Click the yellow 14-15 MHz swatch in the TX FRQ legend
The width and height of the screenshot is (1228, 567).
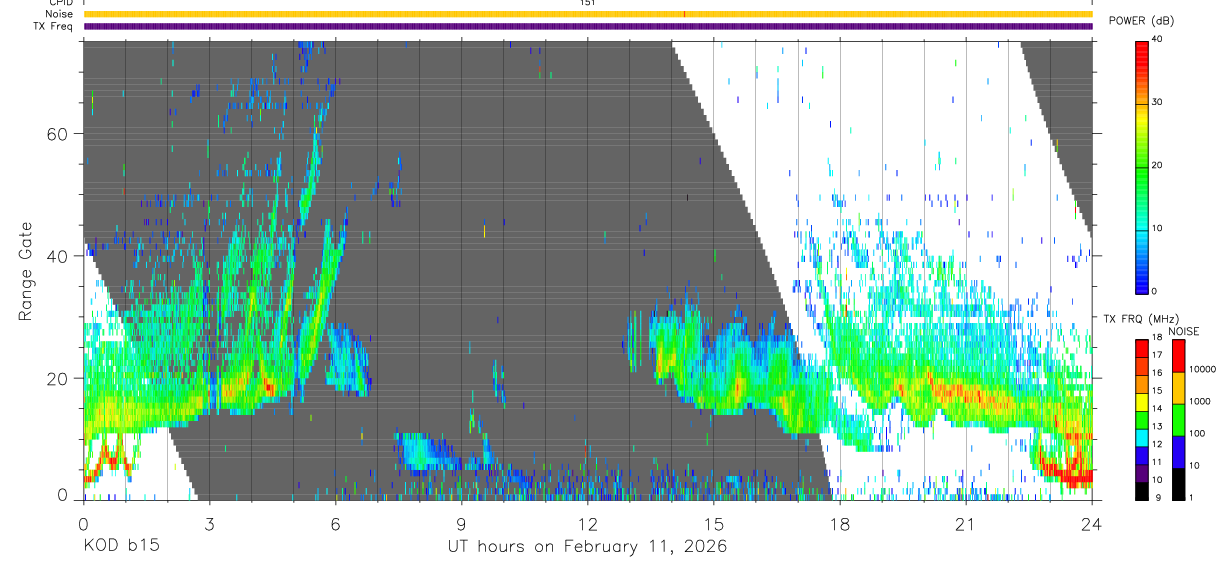tap(1141, 402)
